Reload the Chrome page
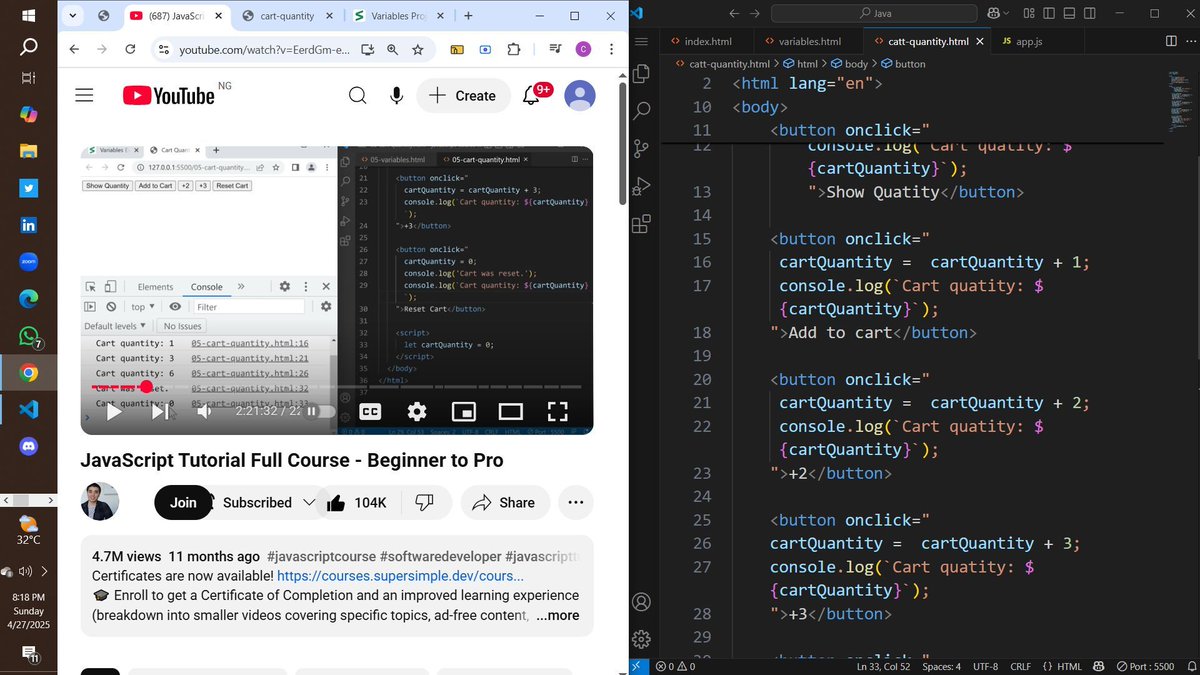Viewport: 1200px width, 675px height. (130, 49)
